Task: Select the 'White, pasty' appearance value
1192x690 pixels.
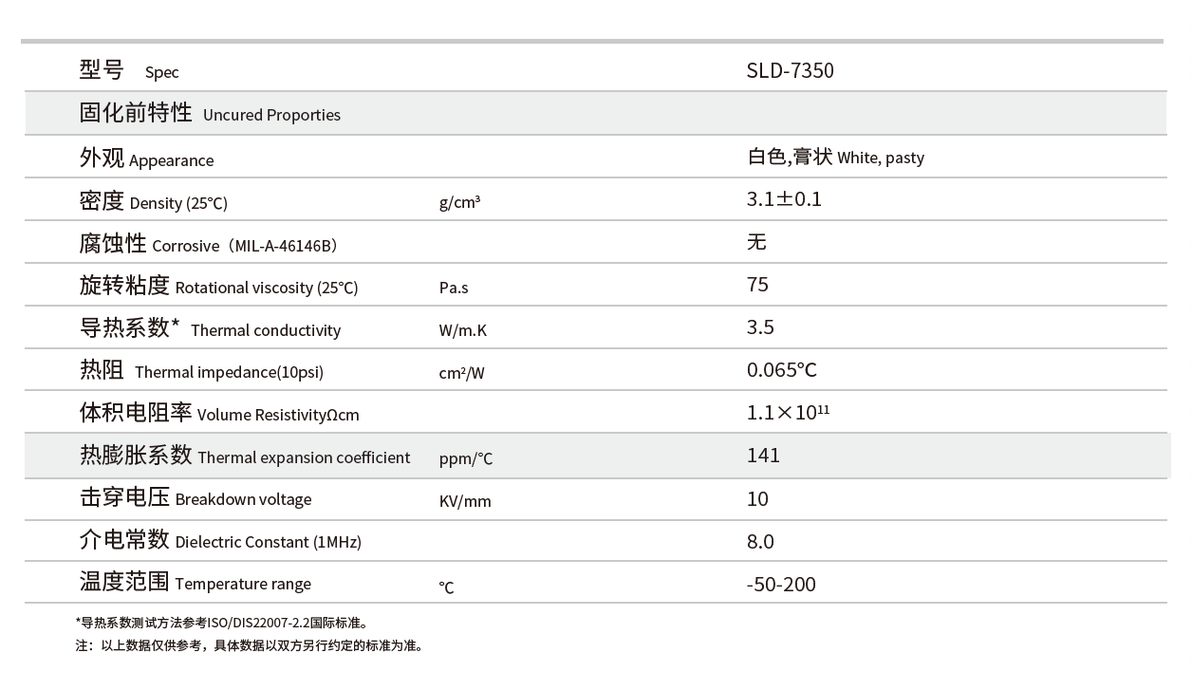Action: [835, 157]
